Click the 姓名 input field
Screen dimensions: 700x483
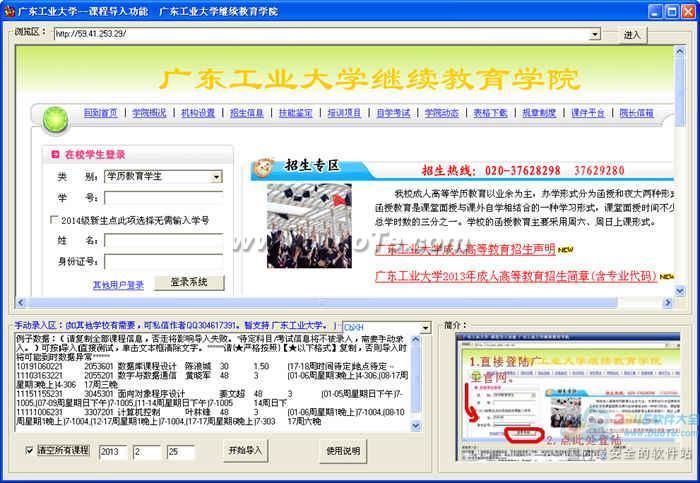point(163,240)
